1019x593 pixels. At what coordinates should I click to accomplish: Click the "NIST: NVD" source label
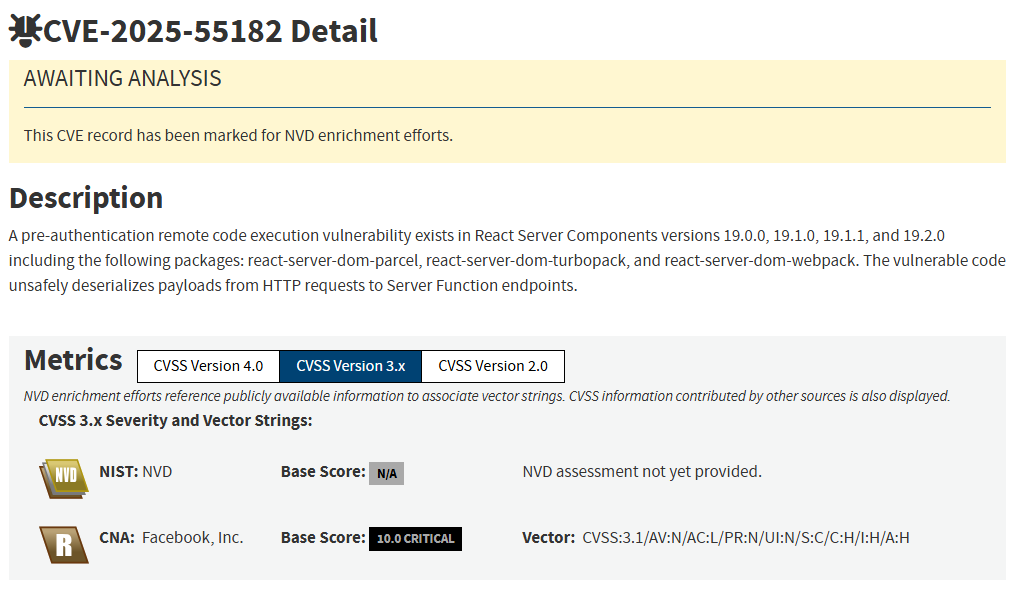click(x=136, y=471)
